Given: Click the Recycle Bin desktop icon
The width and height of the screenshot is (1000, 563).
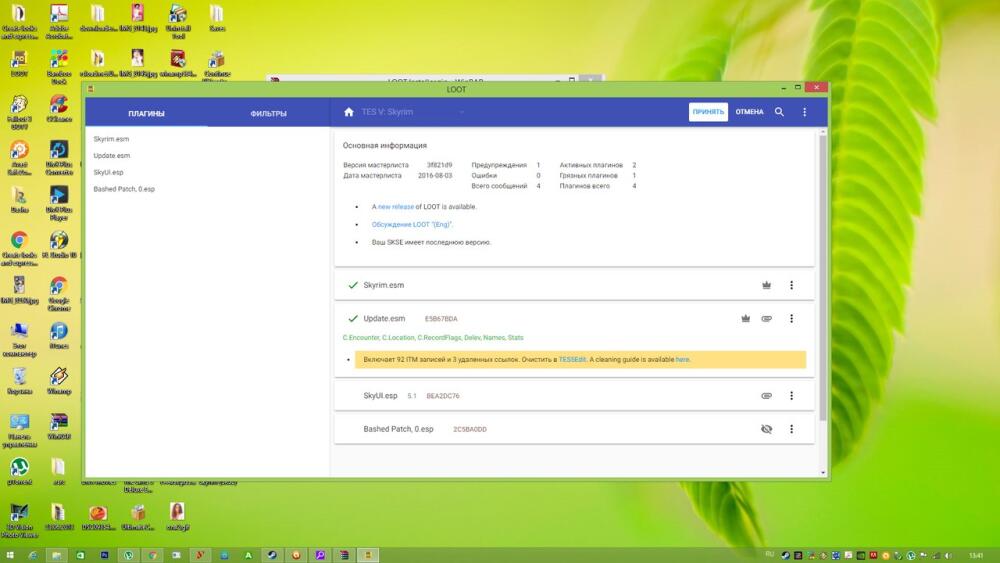Looking at the screenshot, I should coord(19,381).
